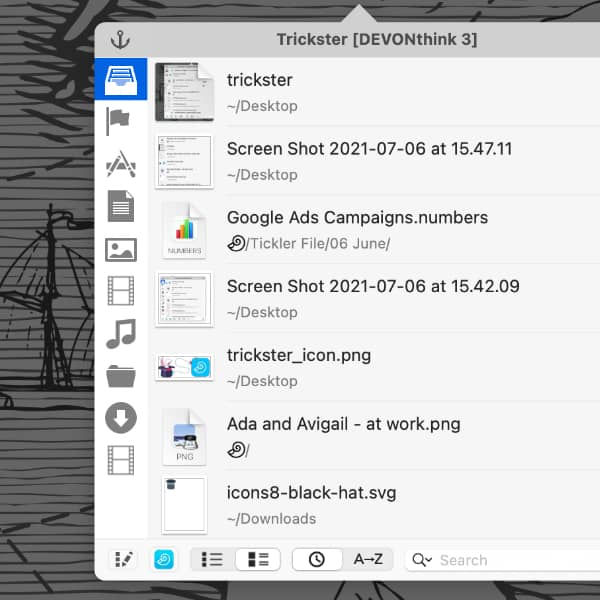Click the anchor pin icon

click(x=120, y=40)
